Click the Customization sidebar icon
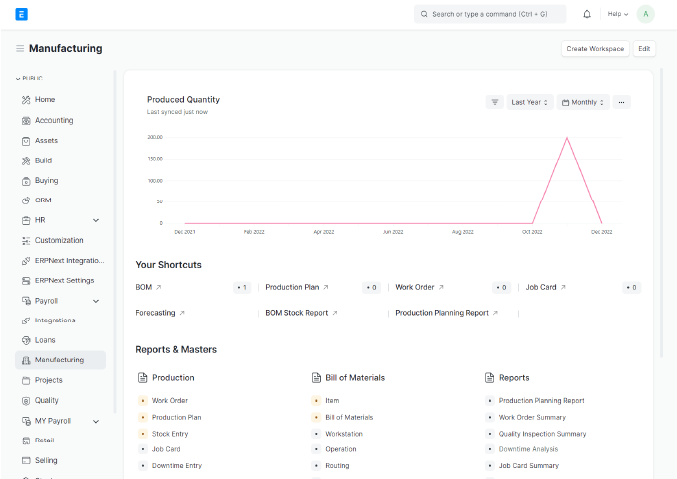 26,241
